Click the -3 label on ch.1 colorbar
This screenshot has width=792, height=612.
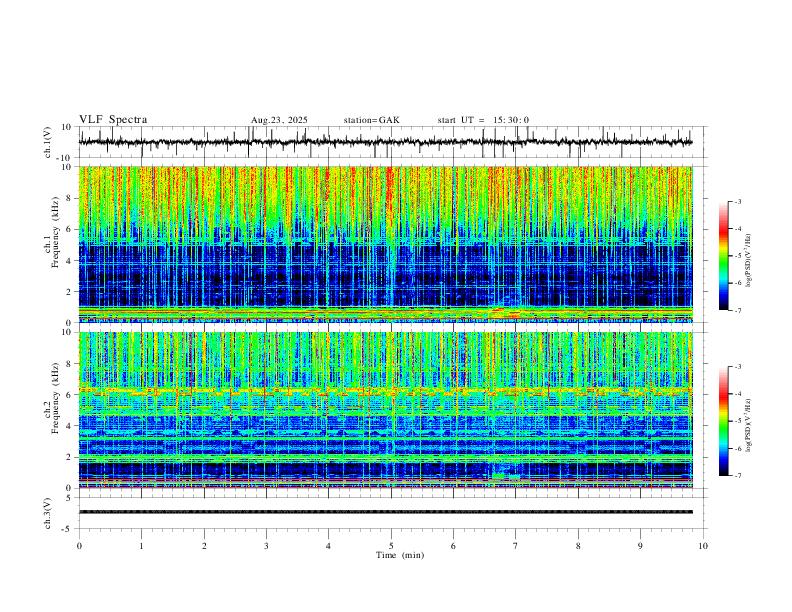tap(737, 201)
